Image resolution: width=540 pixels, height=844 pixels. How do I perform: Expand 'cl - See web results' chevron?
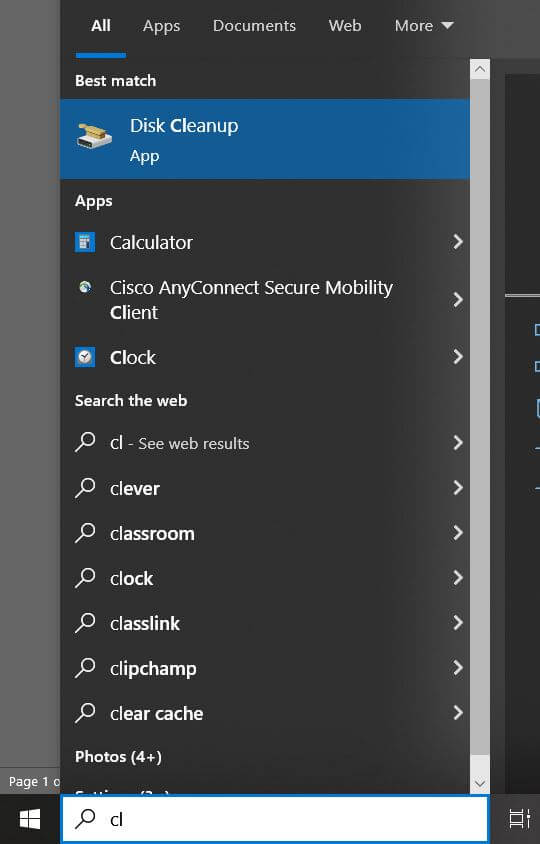click(458, 442)
